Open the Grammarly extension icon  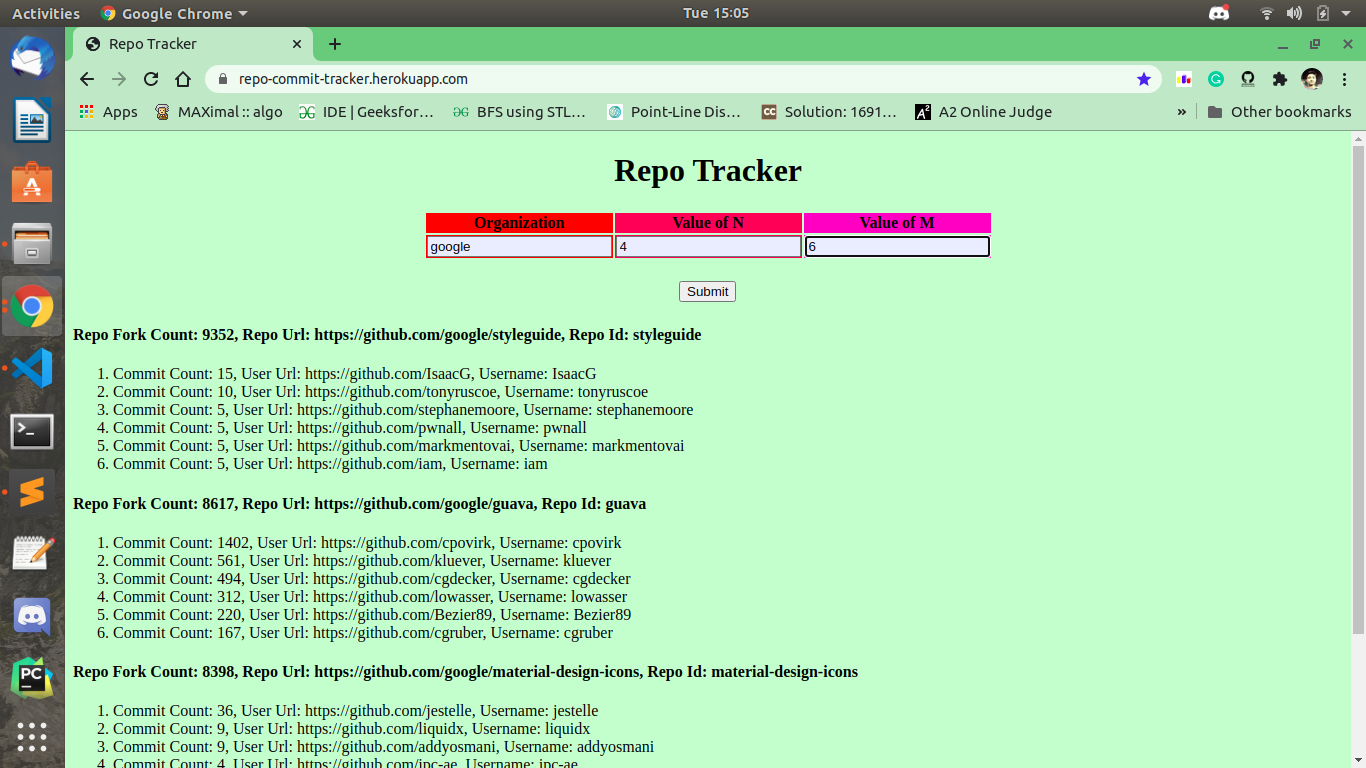[1216, 79]
